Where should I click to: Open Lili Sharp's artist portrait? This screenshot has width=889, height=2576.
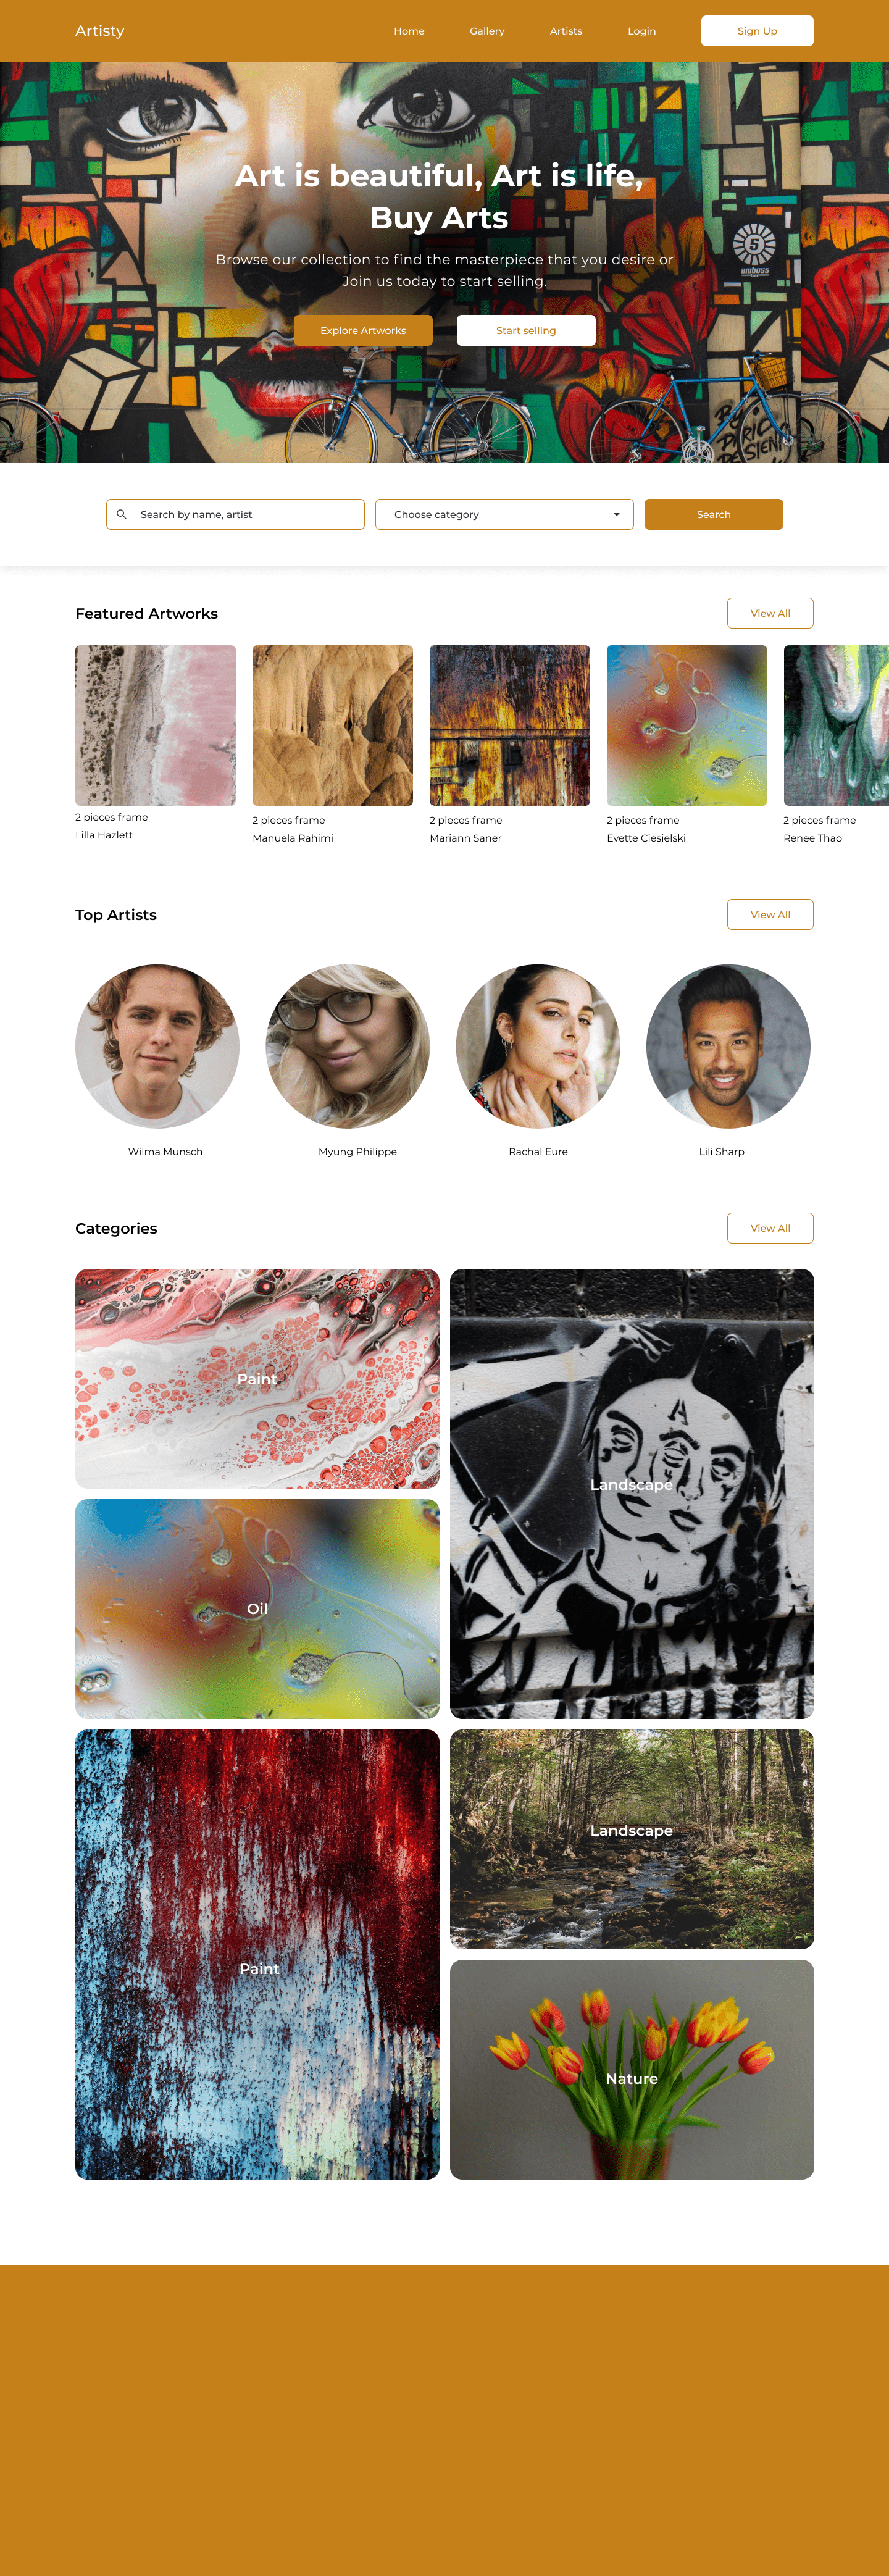[x=728, y=1046]
